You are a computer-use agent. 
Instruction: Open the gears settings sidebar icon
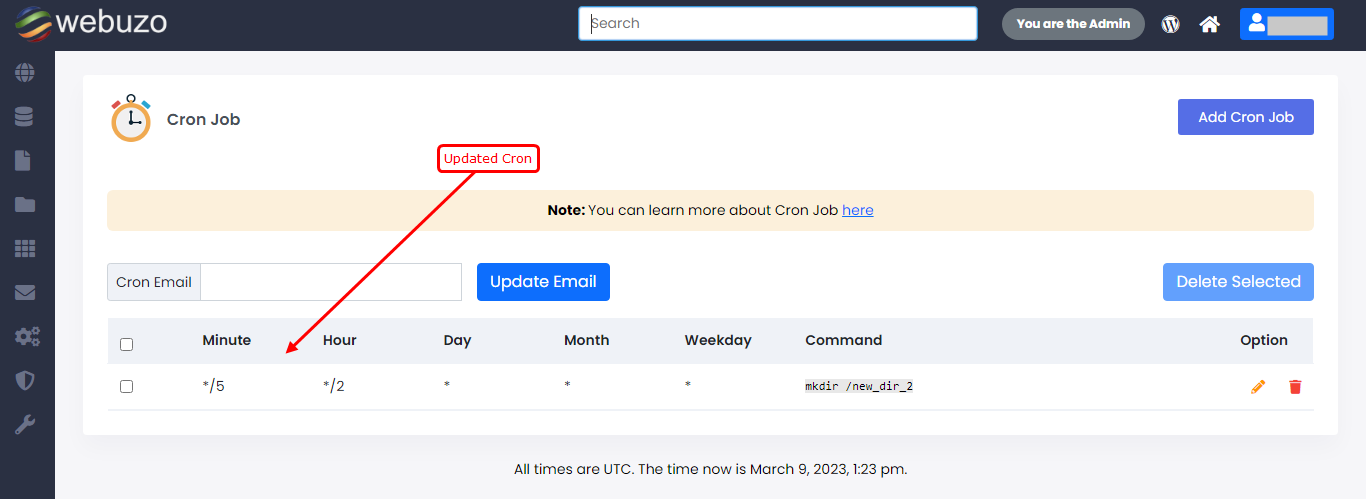tap(26, 337)
